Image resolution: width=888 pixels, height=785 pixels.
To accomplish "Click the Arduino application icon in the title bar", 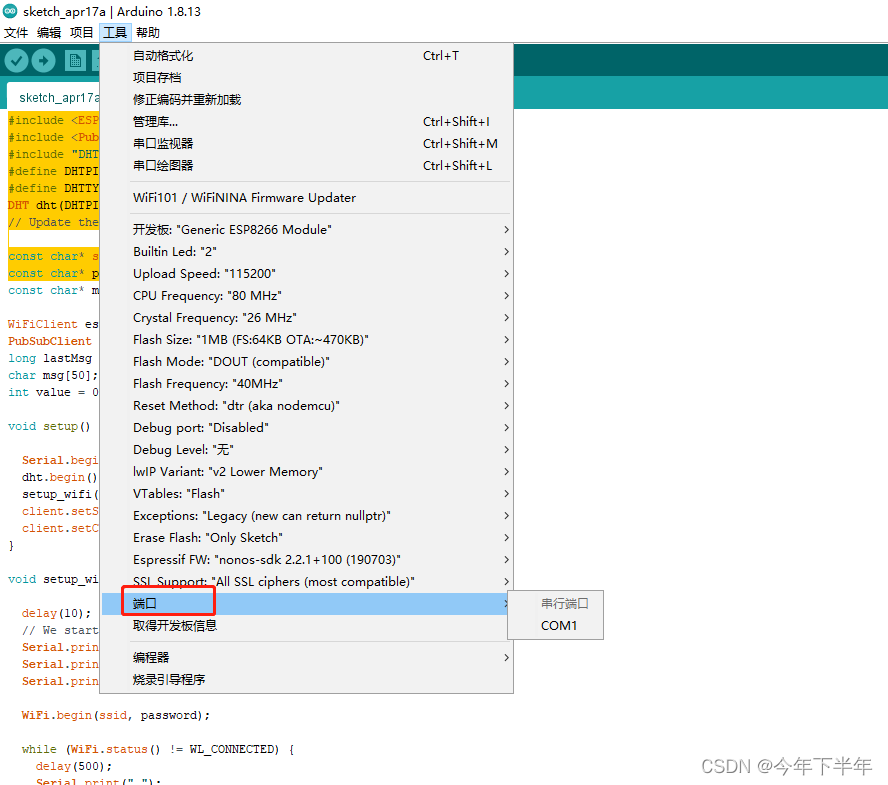I will 12,13.
